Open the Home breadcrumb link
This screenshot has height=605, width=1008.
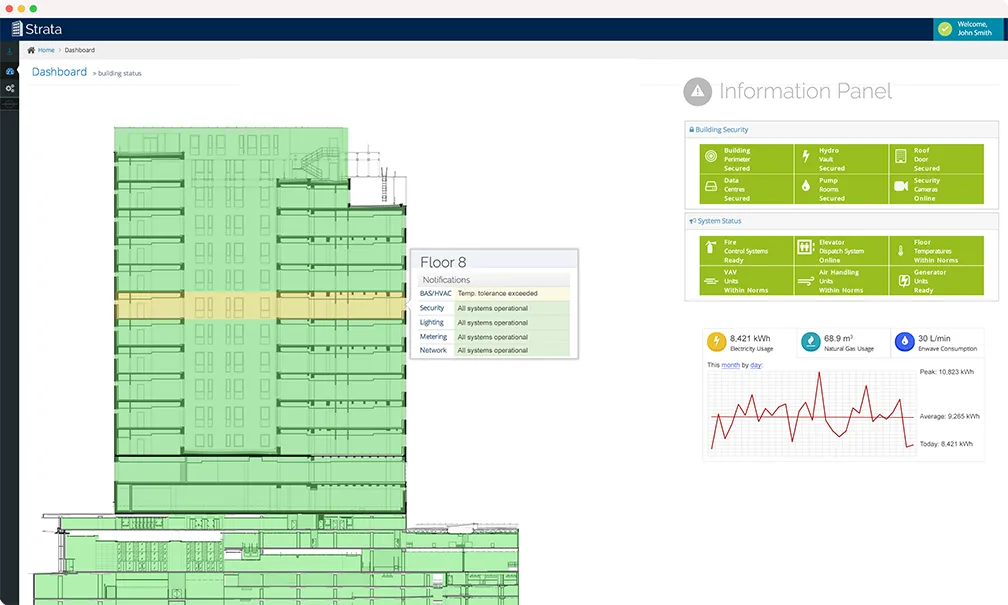(x=46, y=50)
